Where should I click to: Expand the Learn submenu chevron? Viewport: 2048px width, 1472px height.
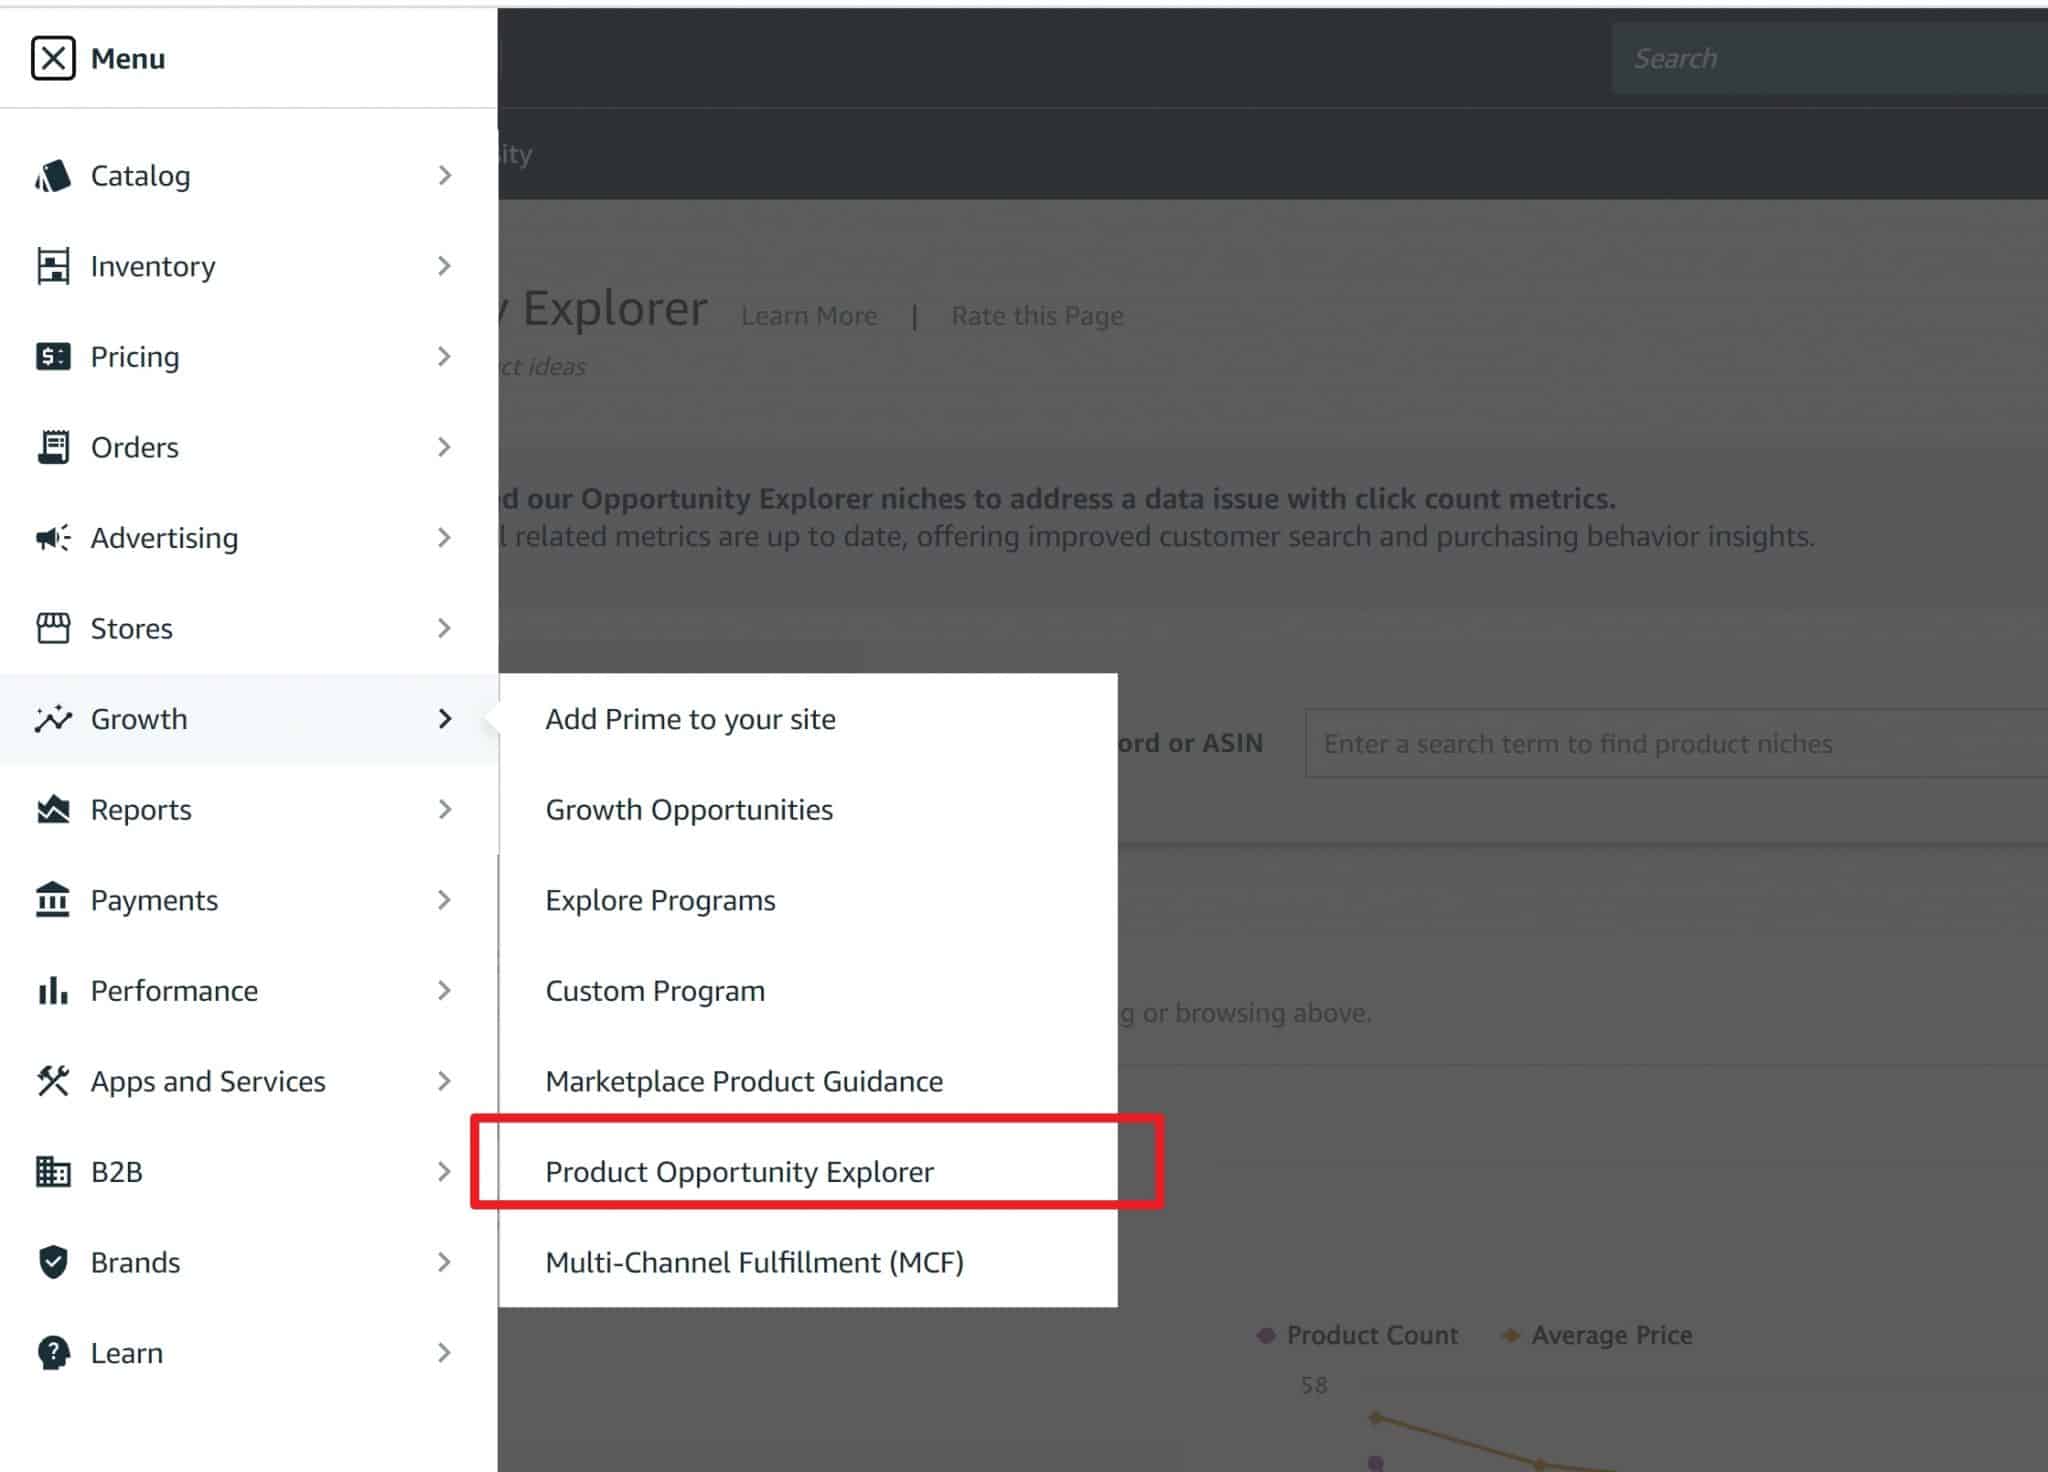445,1352
